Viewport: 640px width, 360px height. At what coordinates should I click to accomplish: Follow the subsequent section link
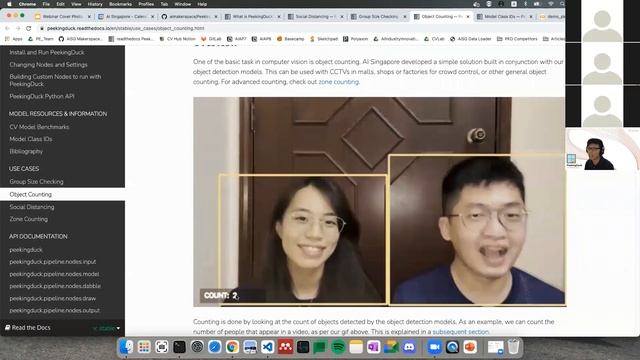pyautogui.click(x=460, y=332)
